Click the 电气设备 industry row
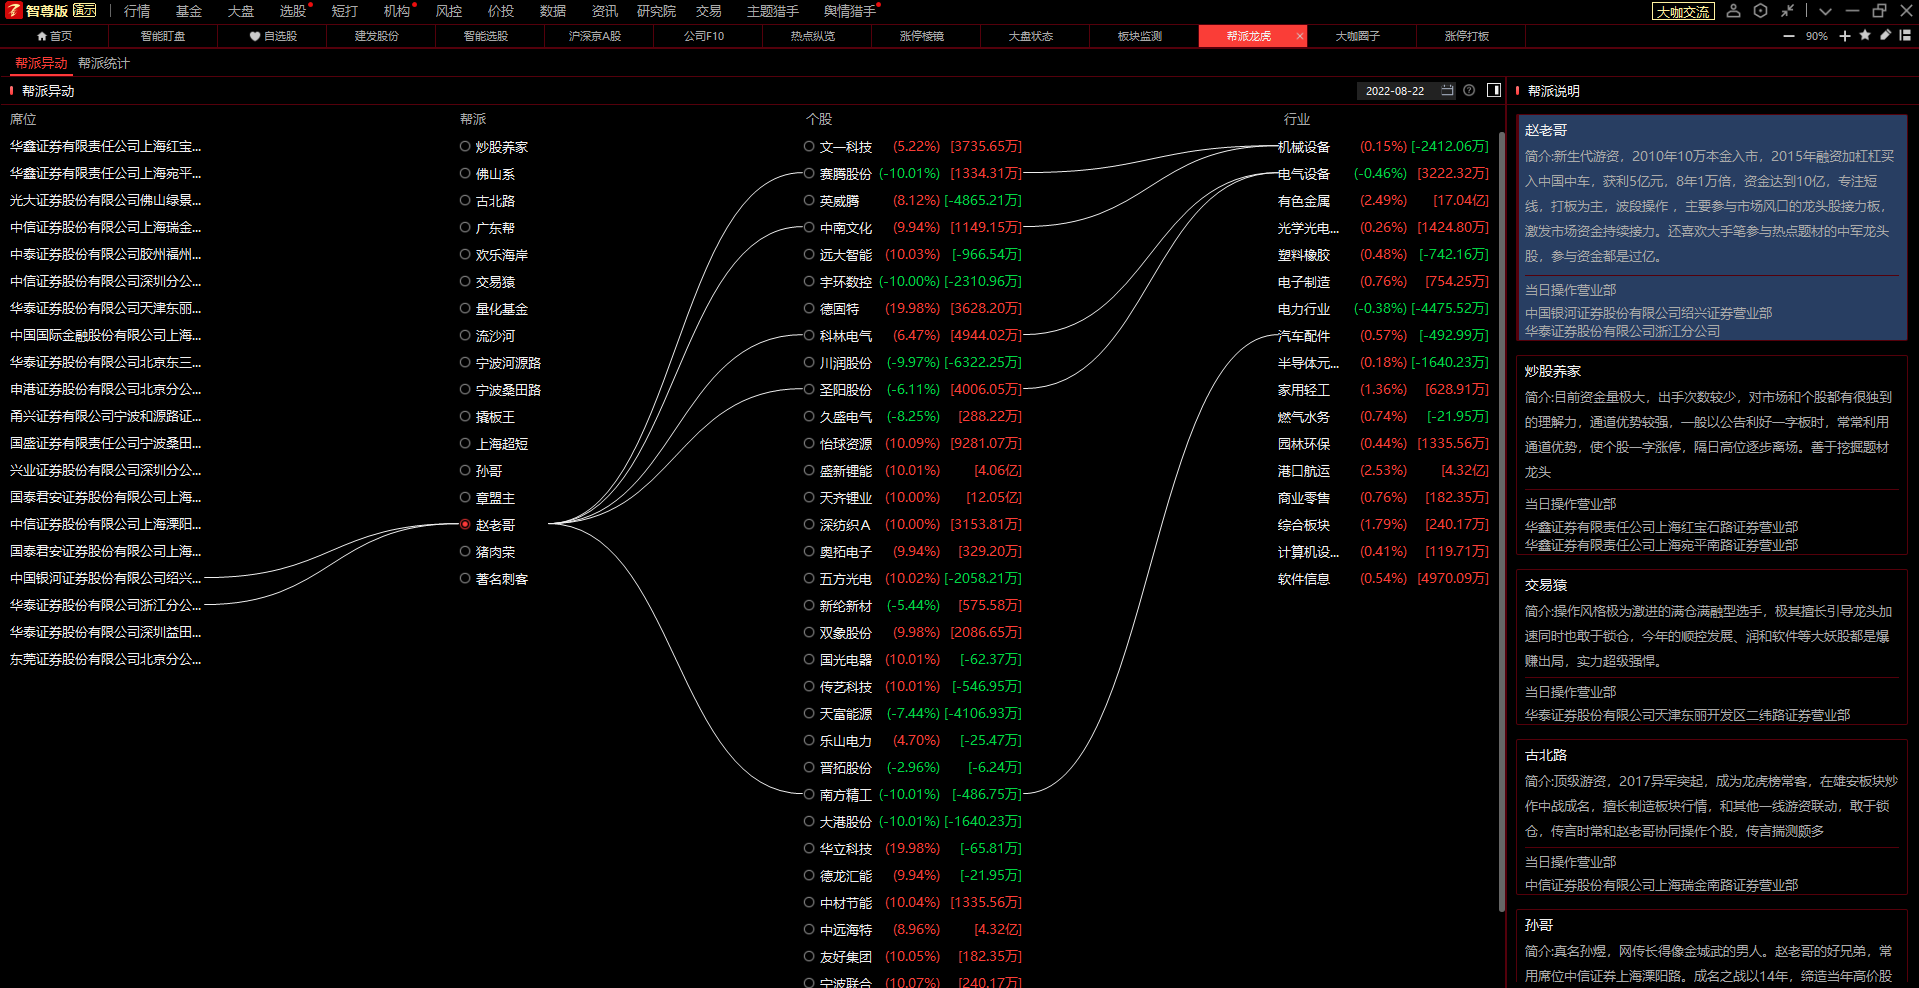The height and width of the screenshot is (988, 1919). [1383, 173]
